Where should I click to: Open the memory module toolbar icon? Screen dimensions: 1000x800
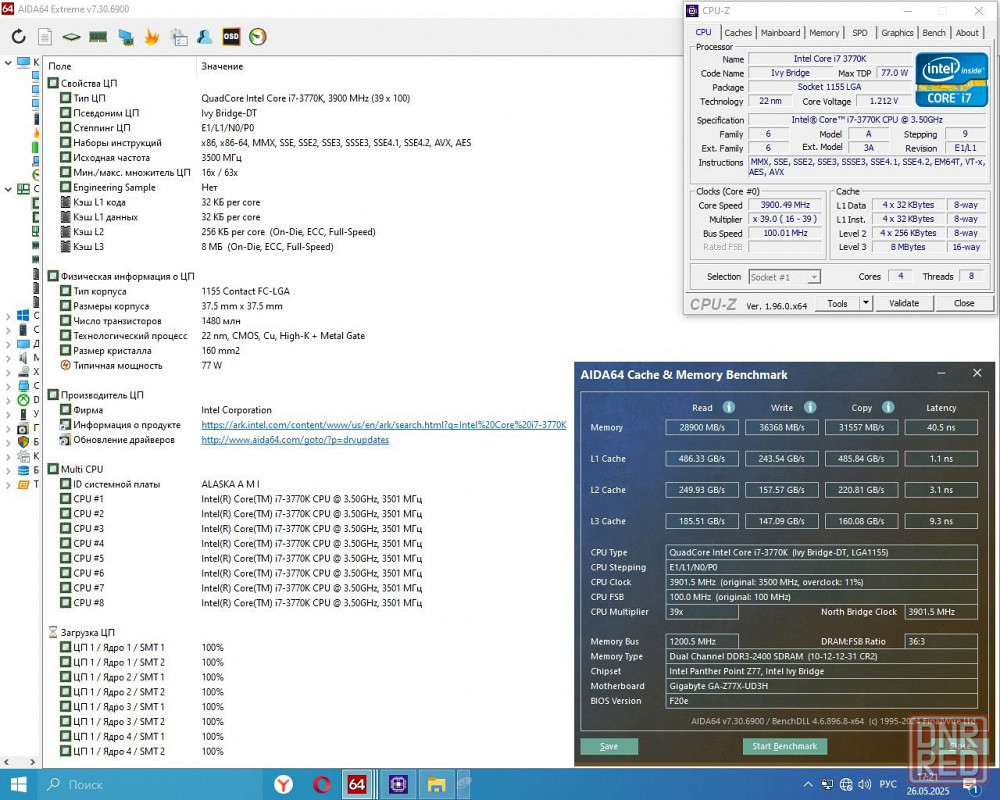coord(98,37)
